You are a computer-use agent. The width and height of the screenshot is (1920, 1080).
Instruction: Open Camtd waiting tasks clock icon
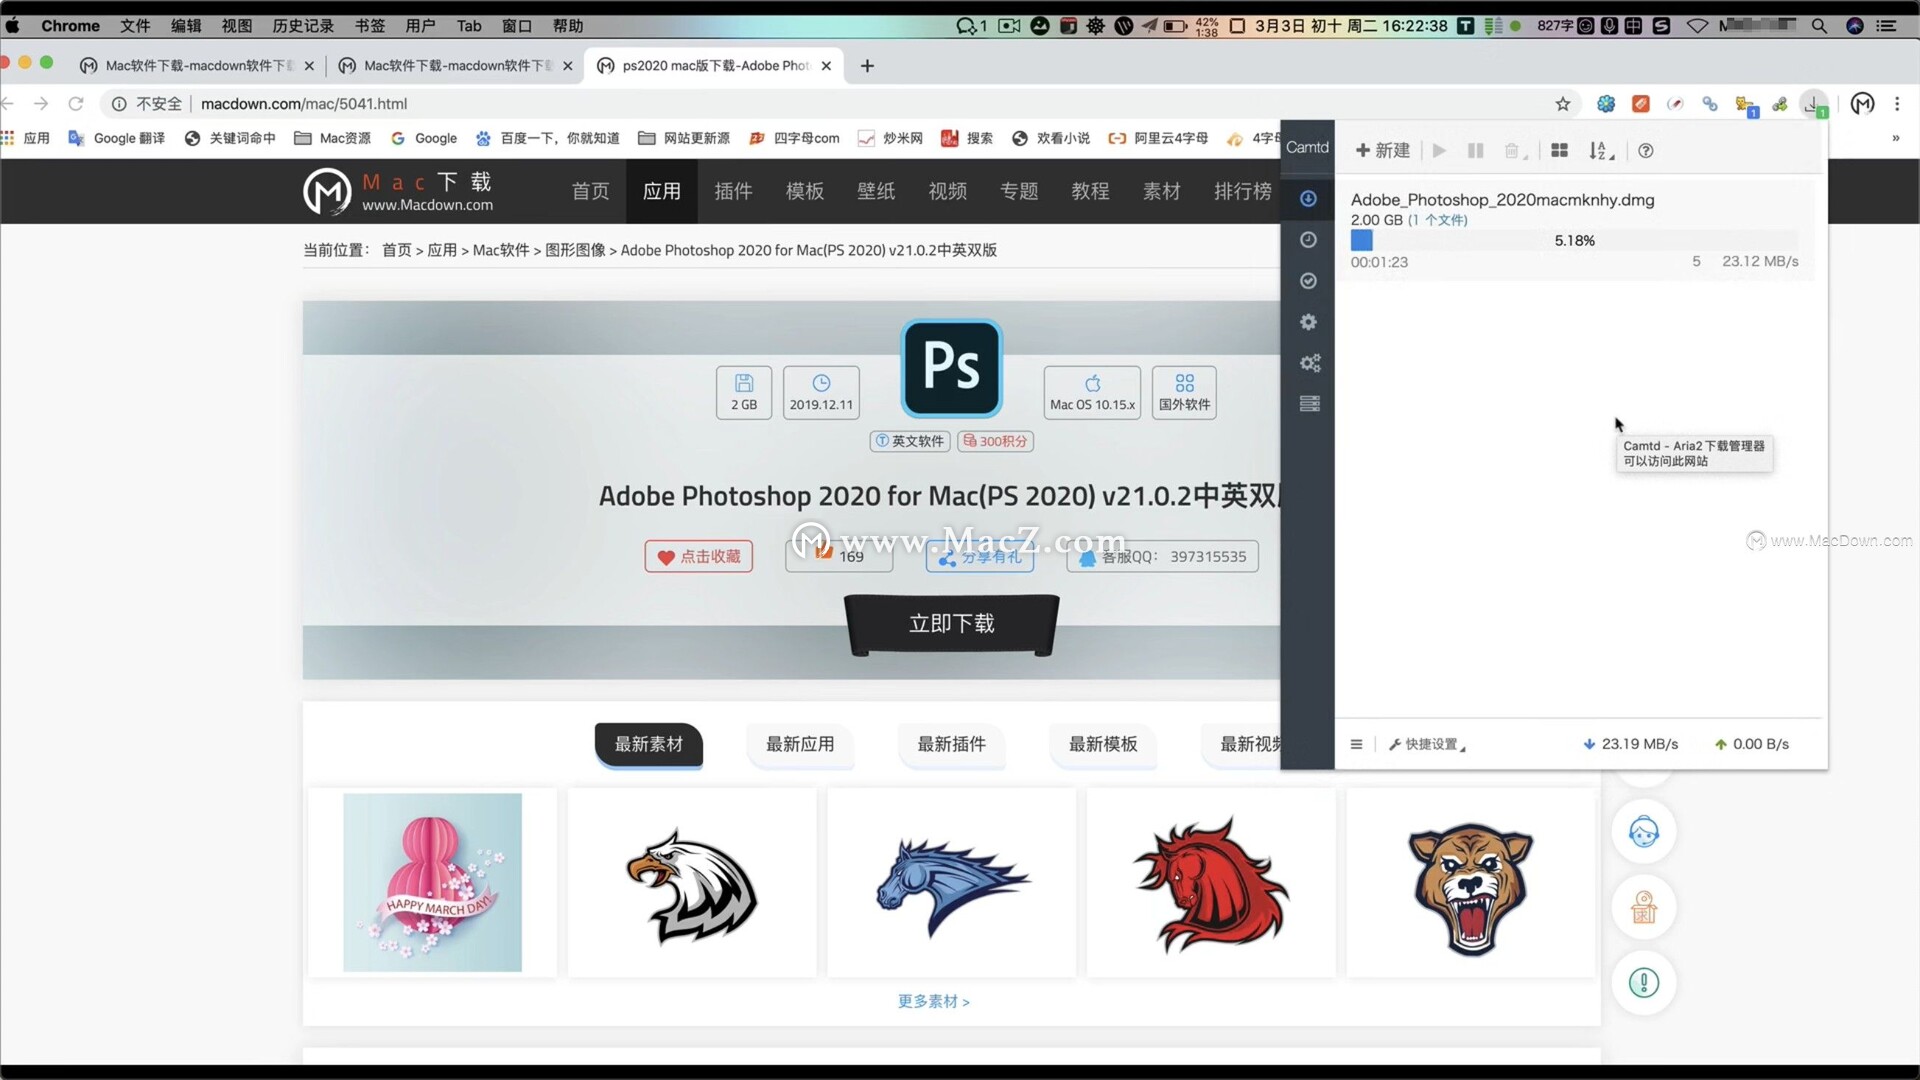coord(1308,240)
